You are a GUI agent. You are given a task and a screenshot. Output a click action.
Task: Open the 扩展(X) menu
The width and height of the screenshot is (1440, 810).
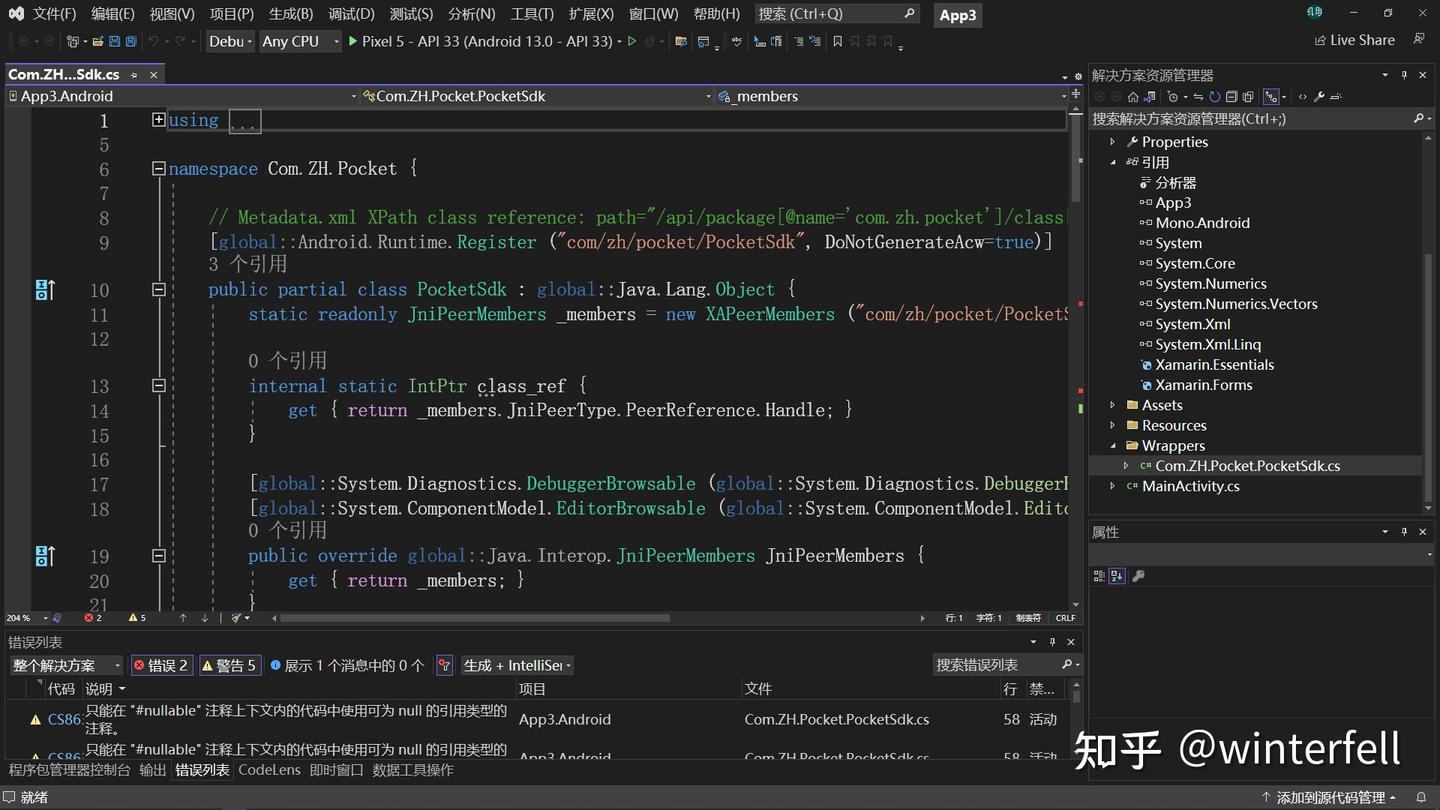point(591,14)
